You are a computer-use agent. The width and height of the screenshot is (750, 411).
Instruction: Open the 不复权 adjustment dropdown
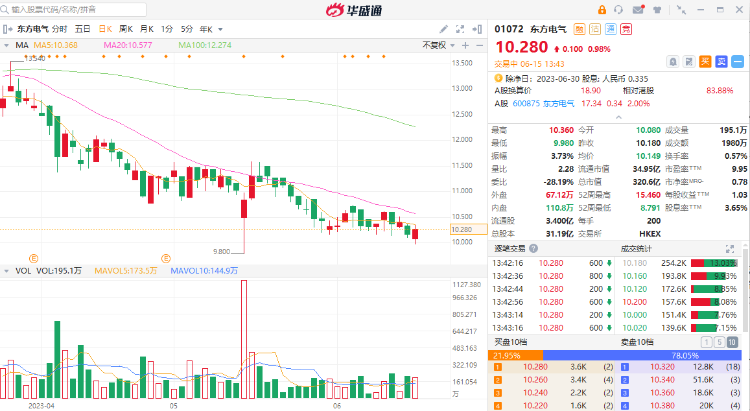pyautogui.click(x=439, y=45)
